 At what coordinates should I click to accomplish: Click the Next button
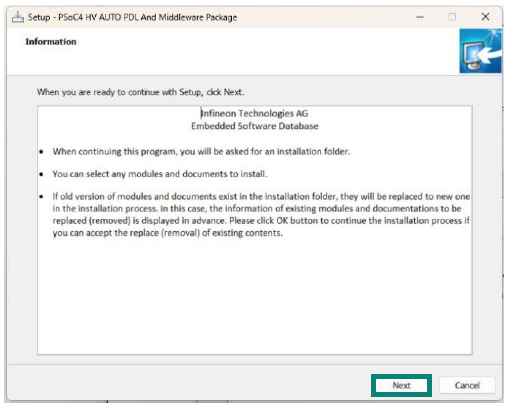401,385
